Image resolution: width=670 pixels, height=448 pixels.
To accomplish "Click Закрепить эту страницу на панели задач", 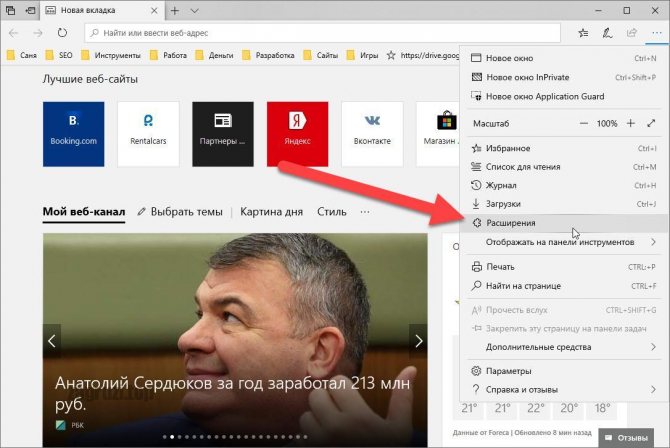I will pos(564,329).
